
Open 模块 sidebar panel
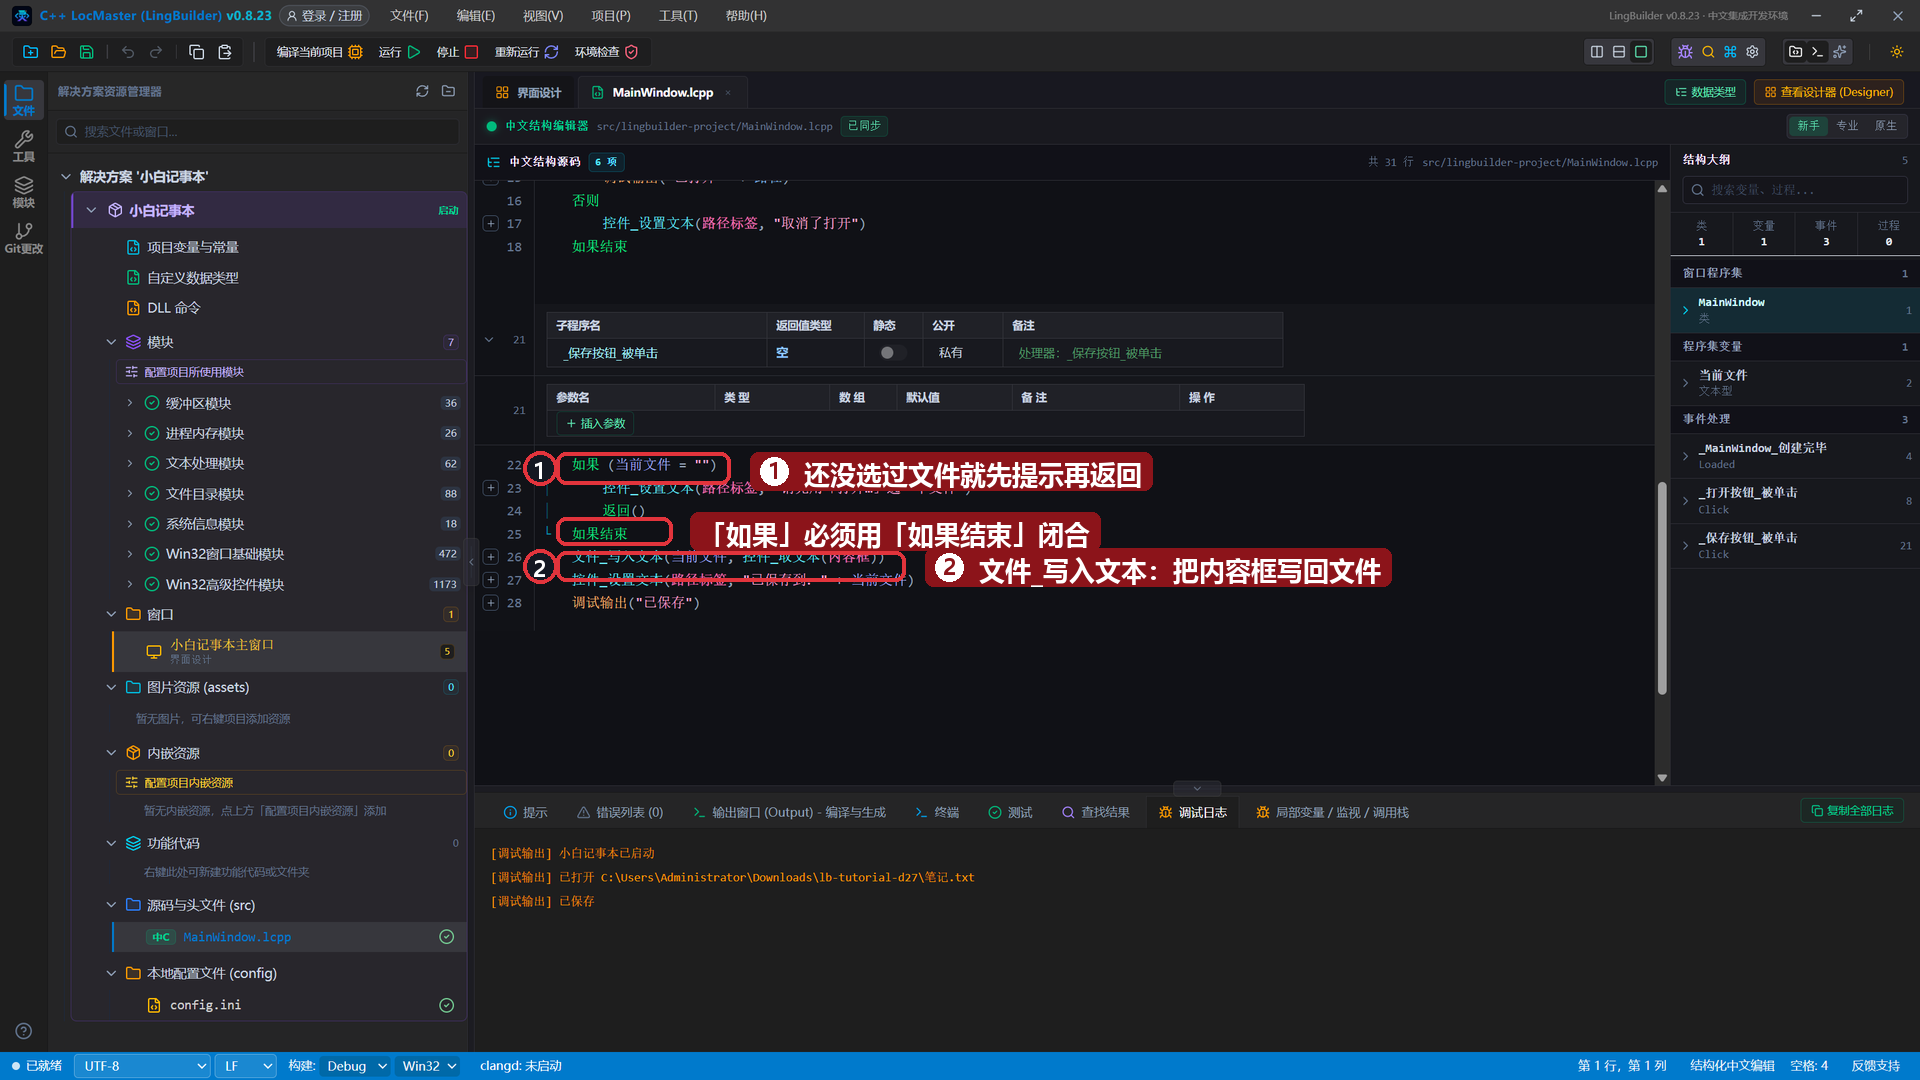(24, 192)
